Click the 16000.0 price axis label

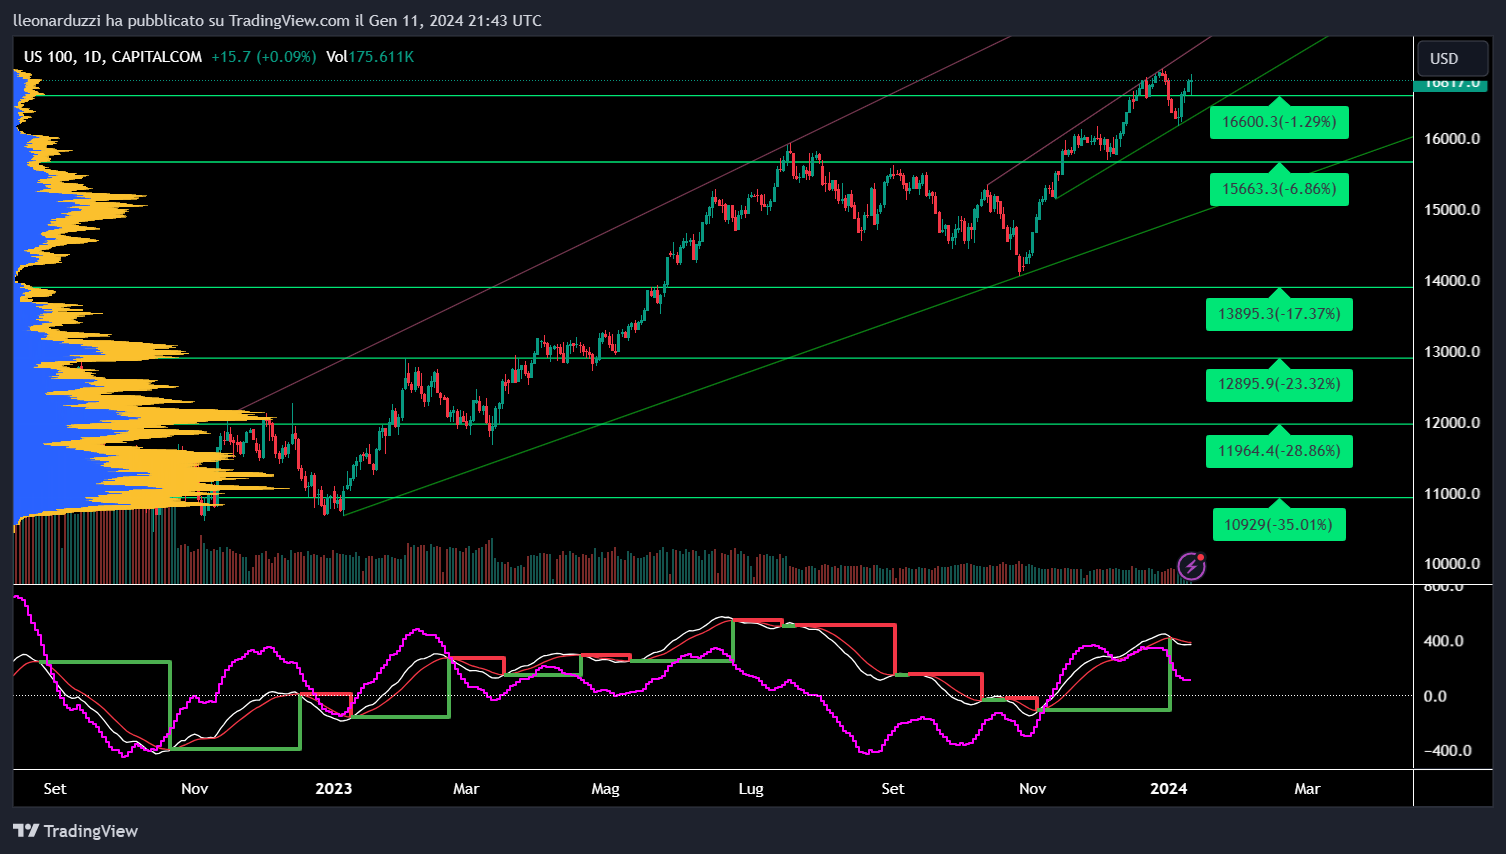[x=1452, y=139]
